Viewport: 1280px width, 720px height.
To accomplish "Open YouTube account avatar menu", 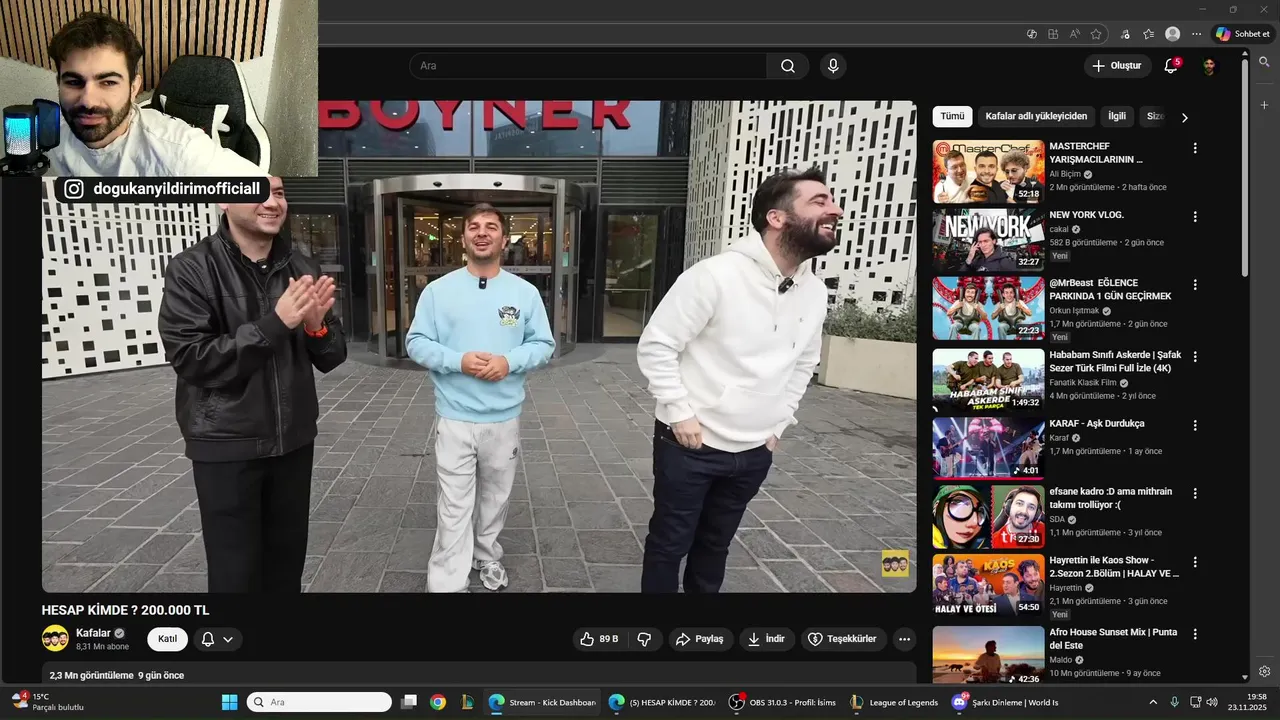I will pyautogui.click(x=1209, y=66).
